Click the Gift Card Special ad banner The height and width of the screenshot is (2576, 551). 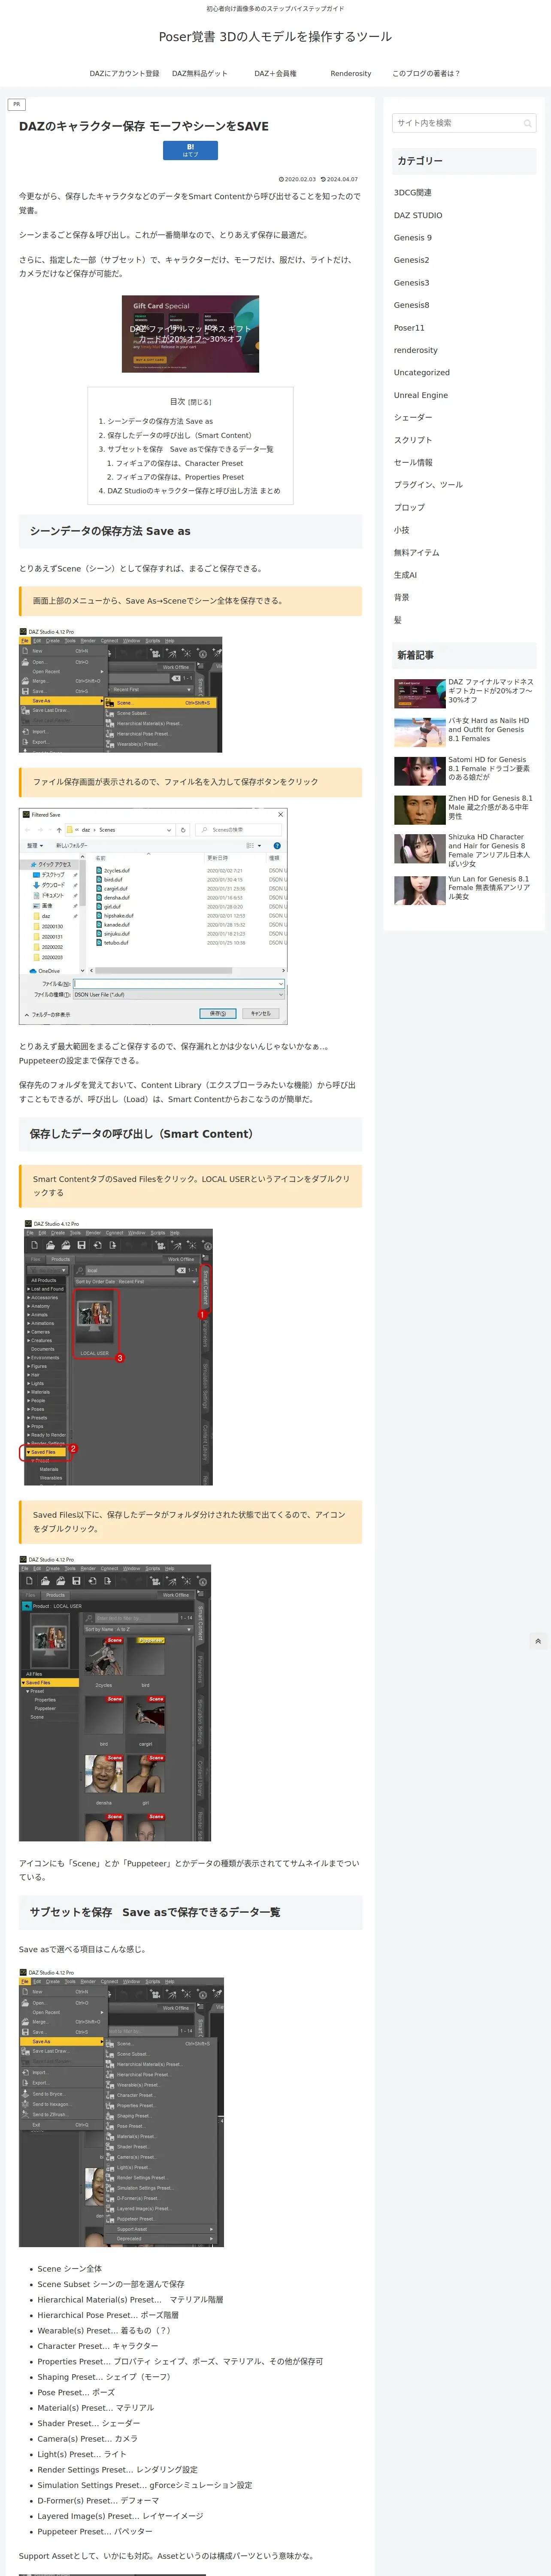point(190,334)
